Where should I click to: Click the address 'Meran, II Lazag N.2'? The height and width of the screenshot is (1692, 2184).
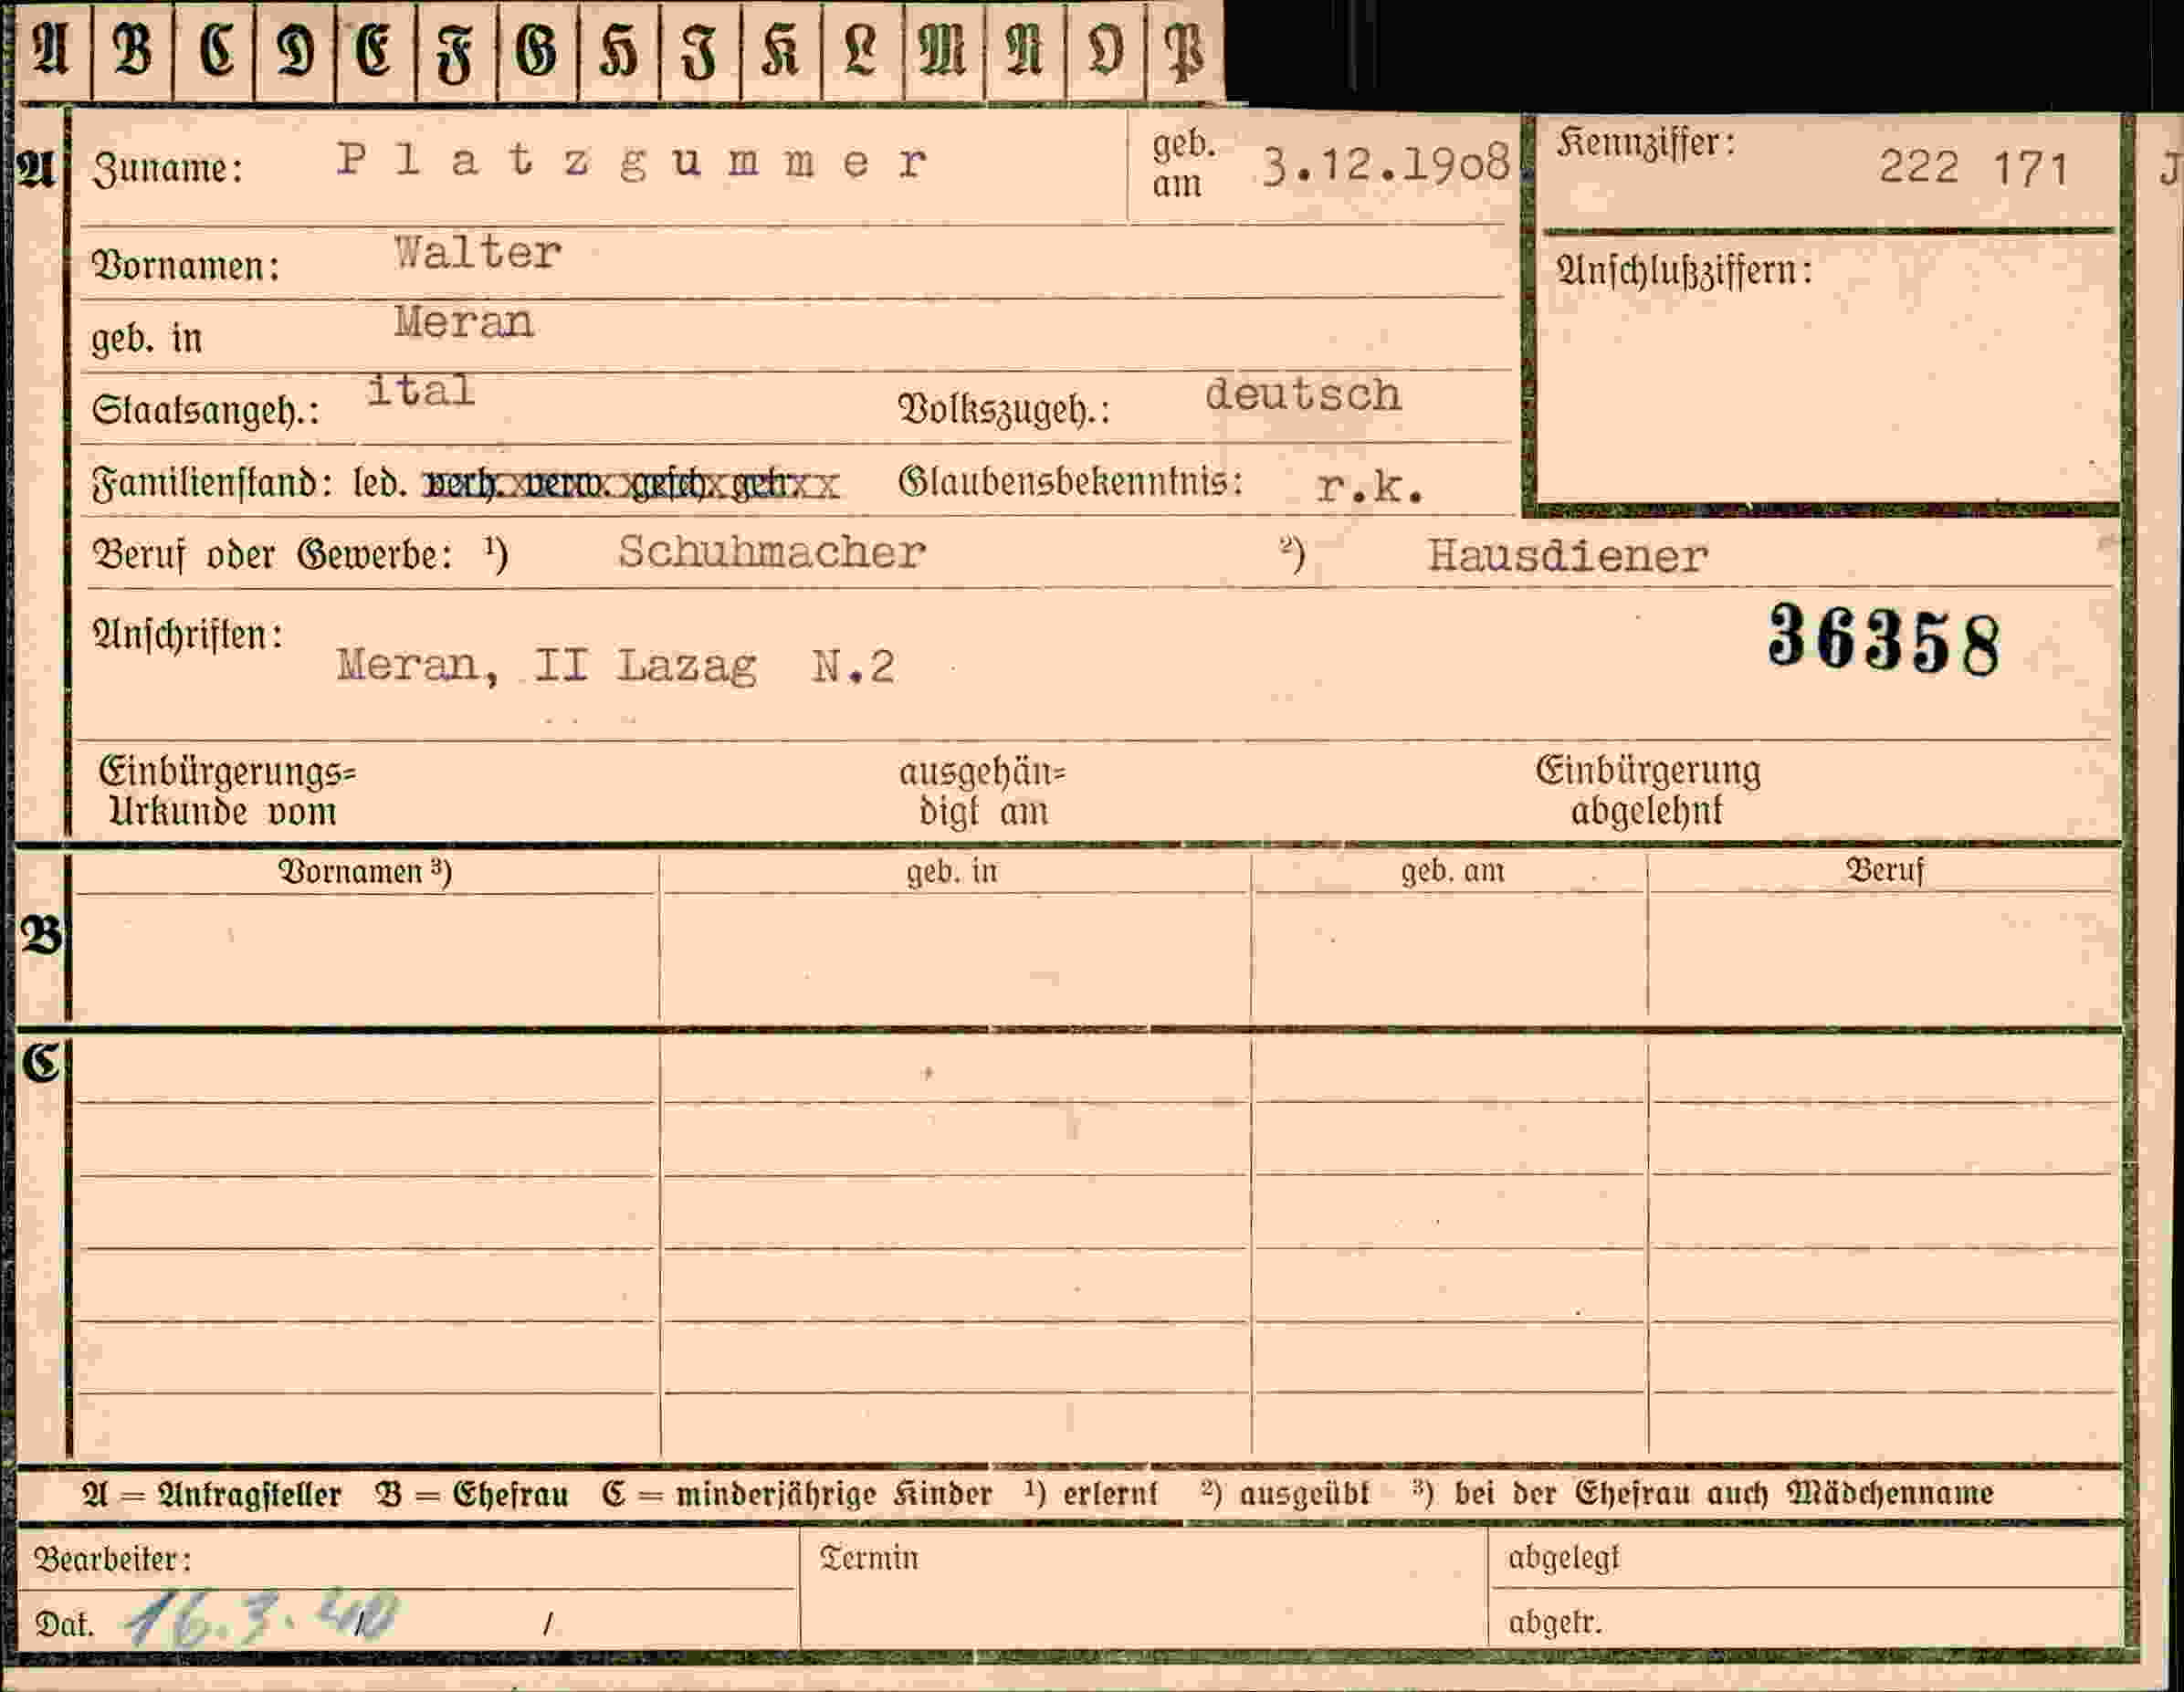point(615,665)
